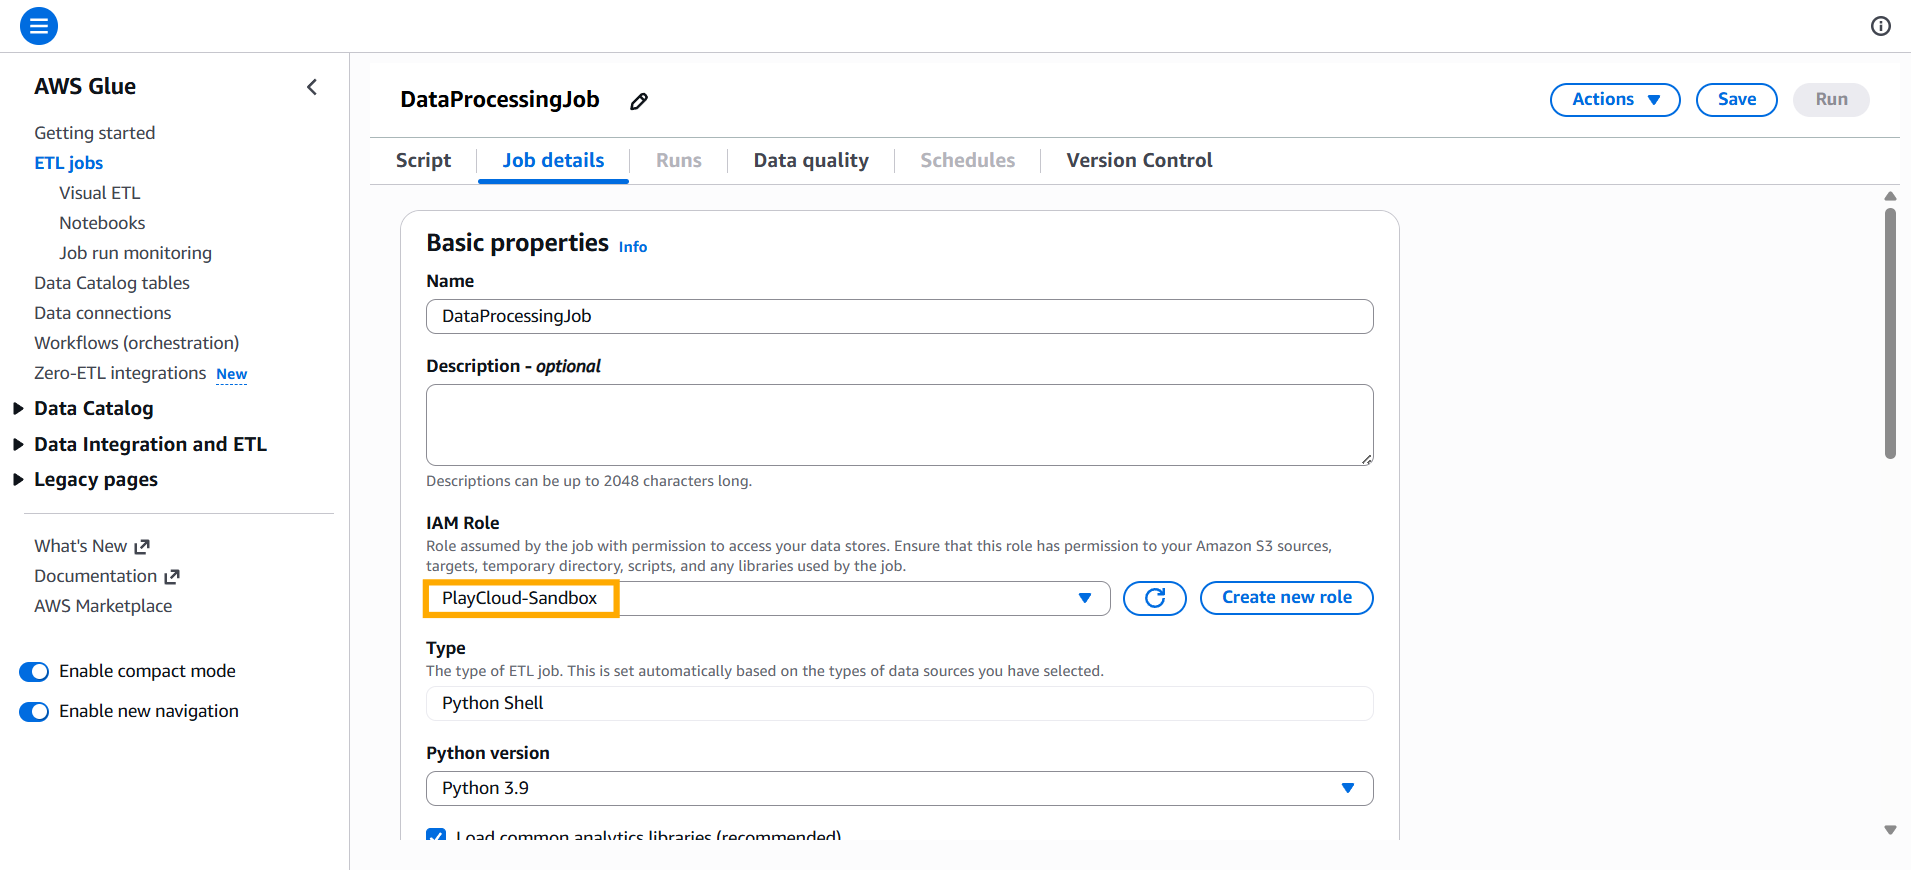Open ETL jobs in sidebar
Image resolution: width=1911 pixels, height=870 pixels.
click(69, 163)
